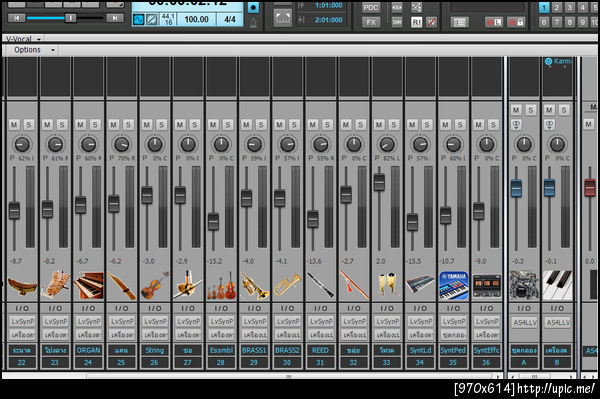600x399 pixels.
Task: Click the xylophone-like instrument icon on track 23
Action: (x=55, y=285)
